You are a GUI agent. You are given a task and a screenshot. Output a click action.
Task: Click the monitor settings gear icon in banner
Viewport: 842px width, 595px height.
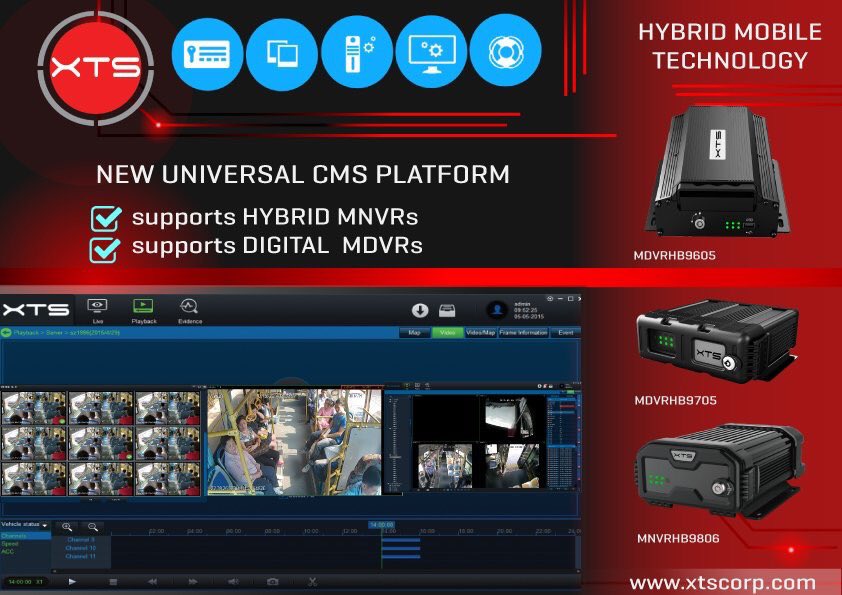point(431,52)
